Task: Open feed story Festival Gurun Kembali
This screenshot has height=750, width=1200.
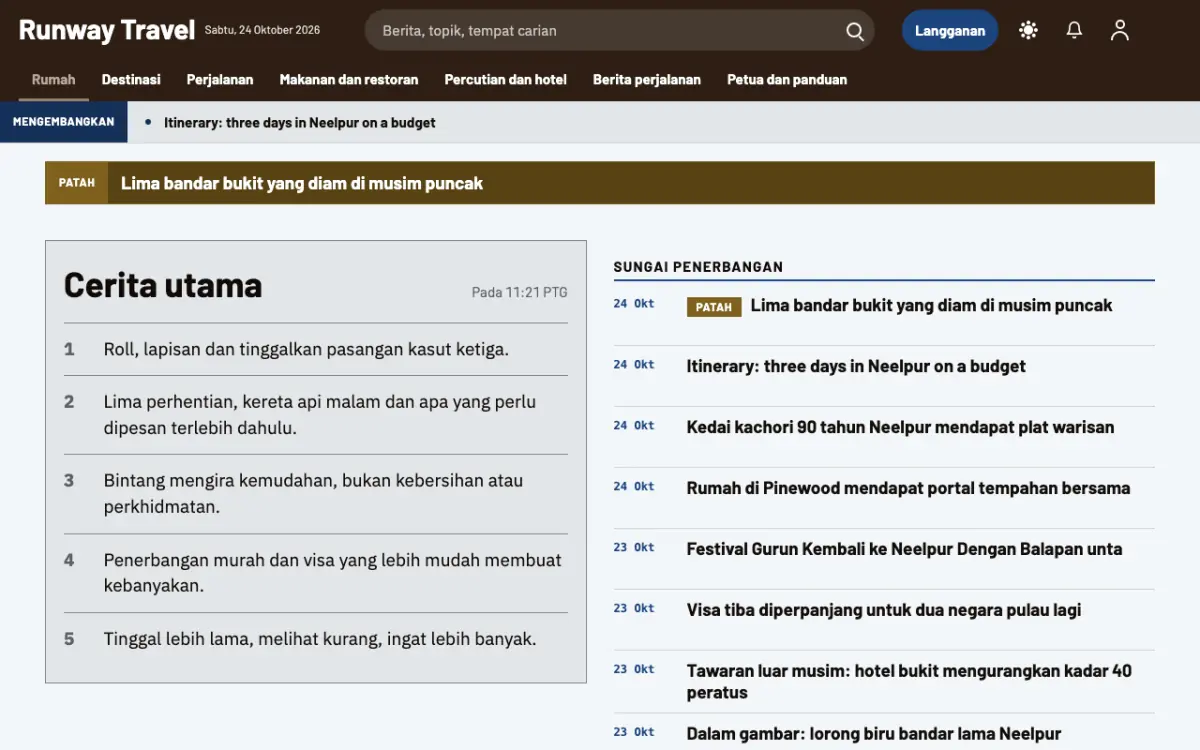Action: point(904,550)
